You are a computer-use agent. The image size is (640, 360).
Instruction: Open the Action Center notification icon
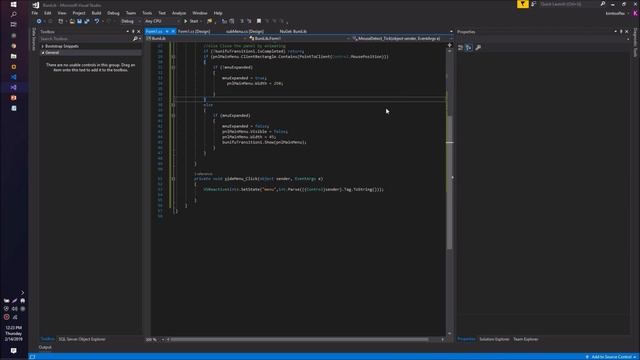click(13, 351)
